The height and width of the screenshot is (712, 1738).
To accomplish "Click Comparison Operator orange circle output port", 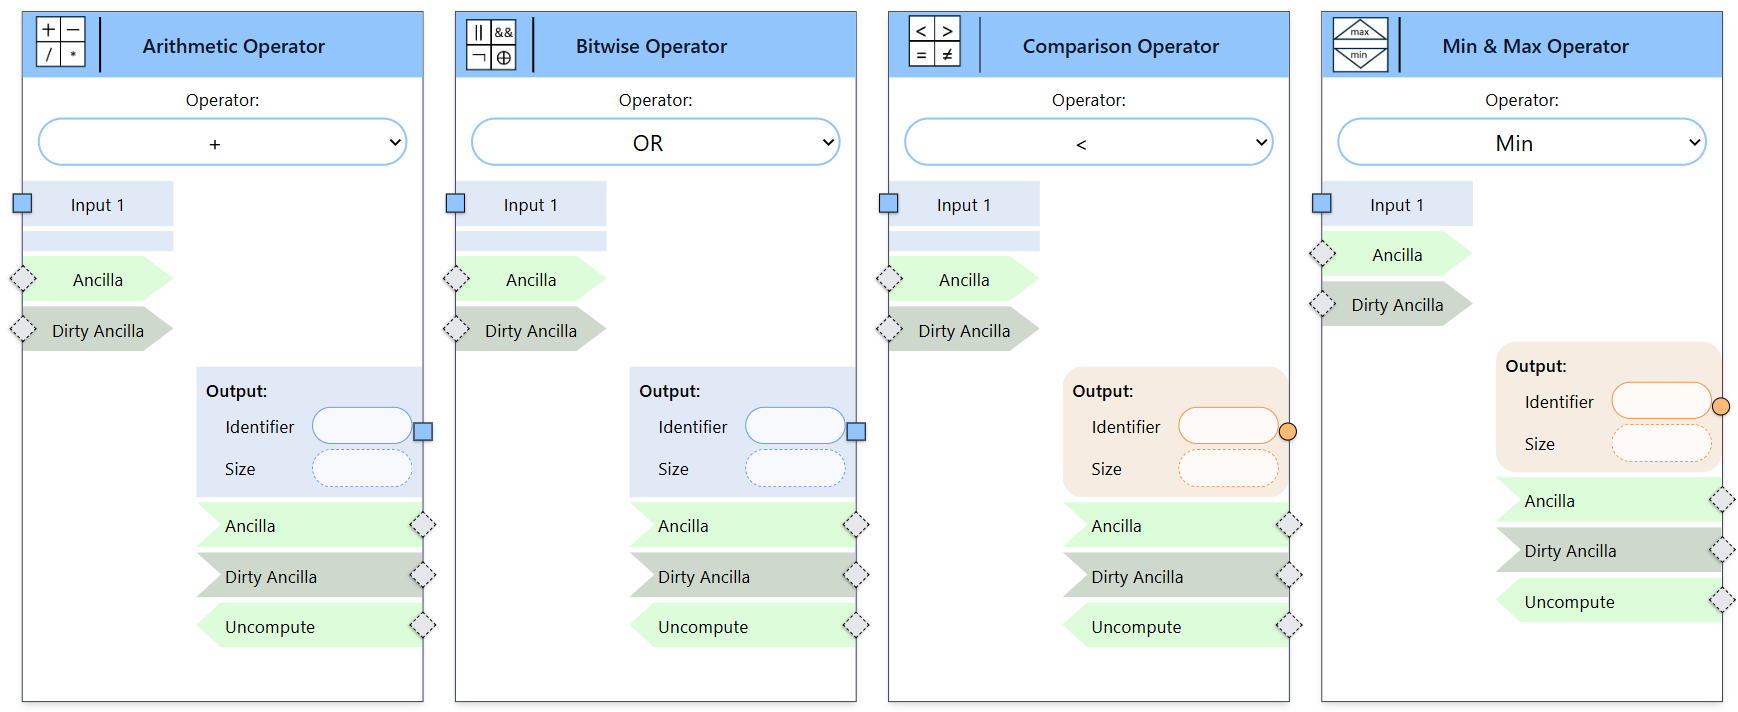I will tap(1288, 431).
